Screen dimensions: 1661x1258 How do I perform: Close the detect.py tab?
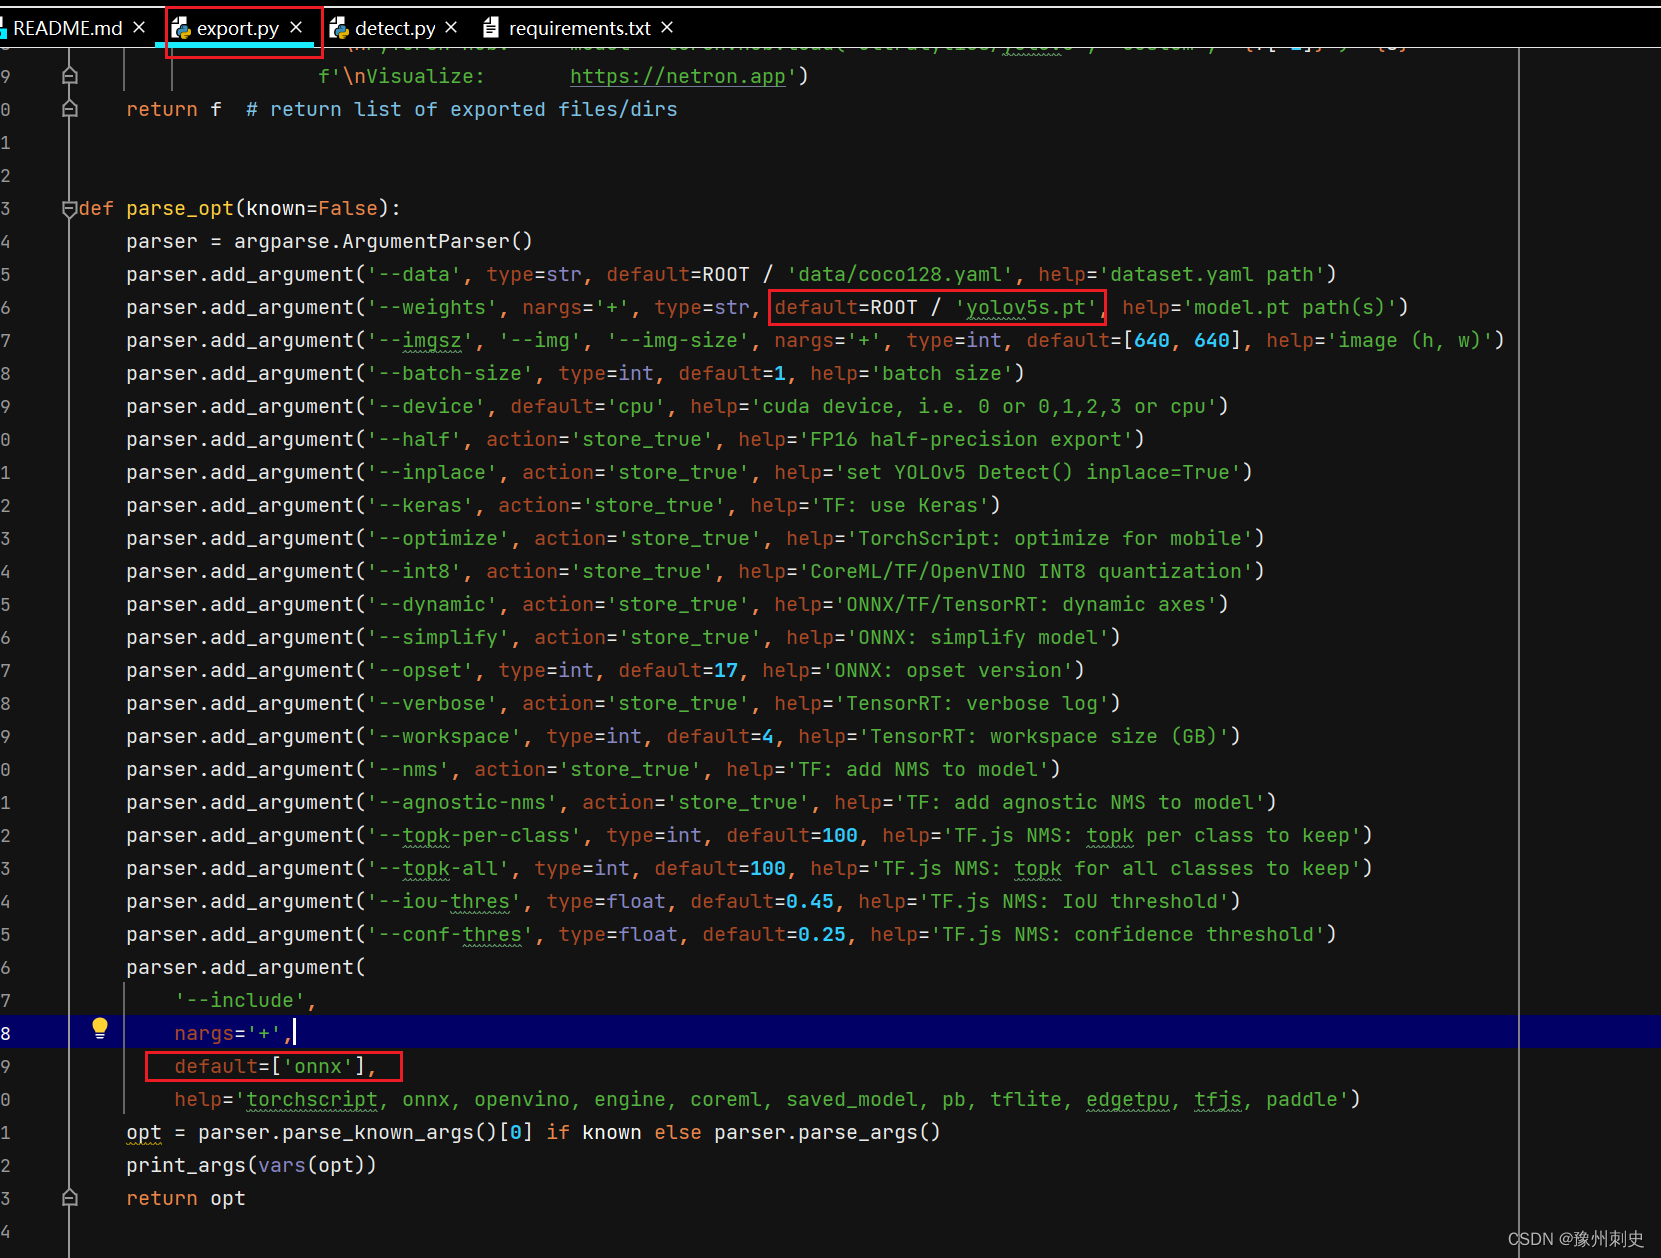click(x=451, y=27)
